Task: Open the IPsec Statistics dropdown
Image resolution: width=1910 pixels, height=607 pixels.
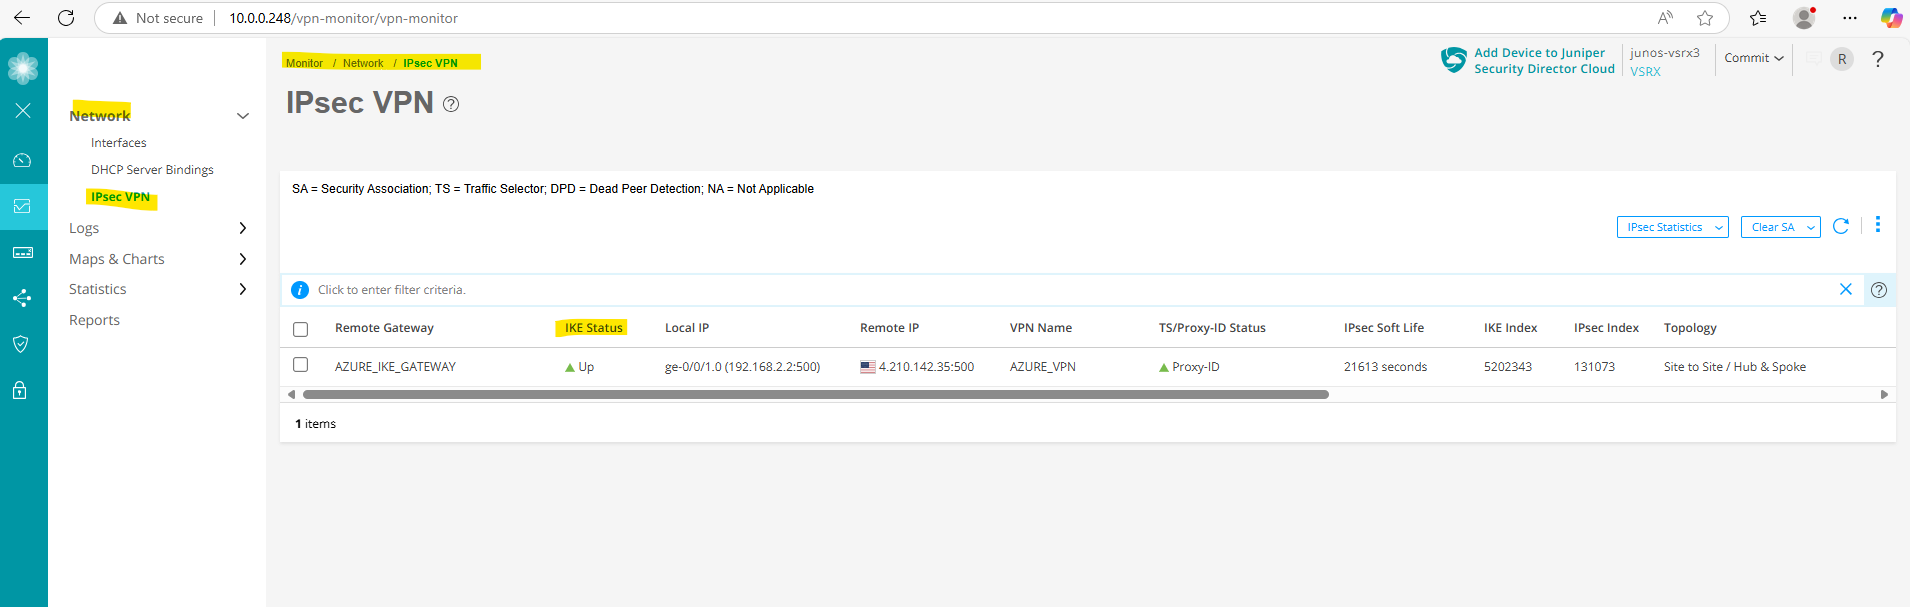Action: 1672,227
